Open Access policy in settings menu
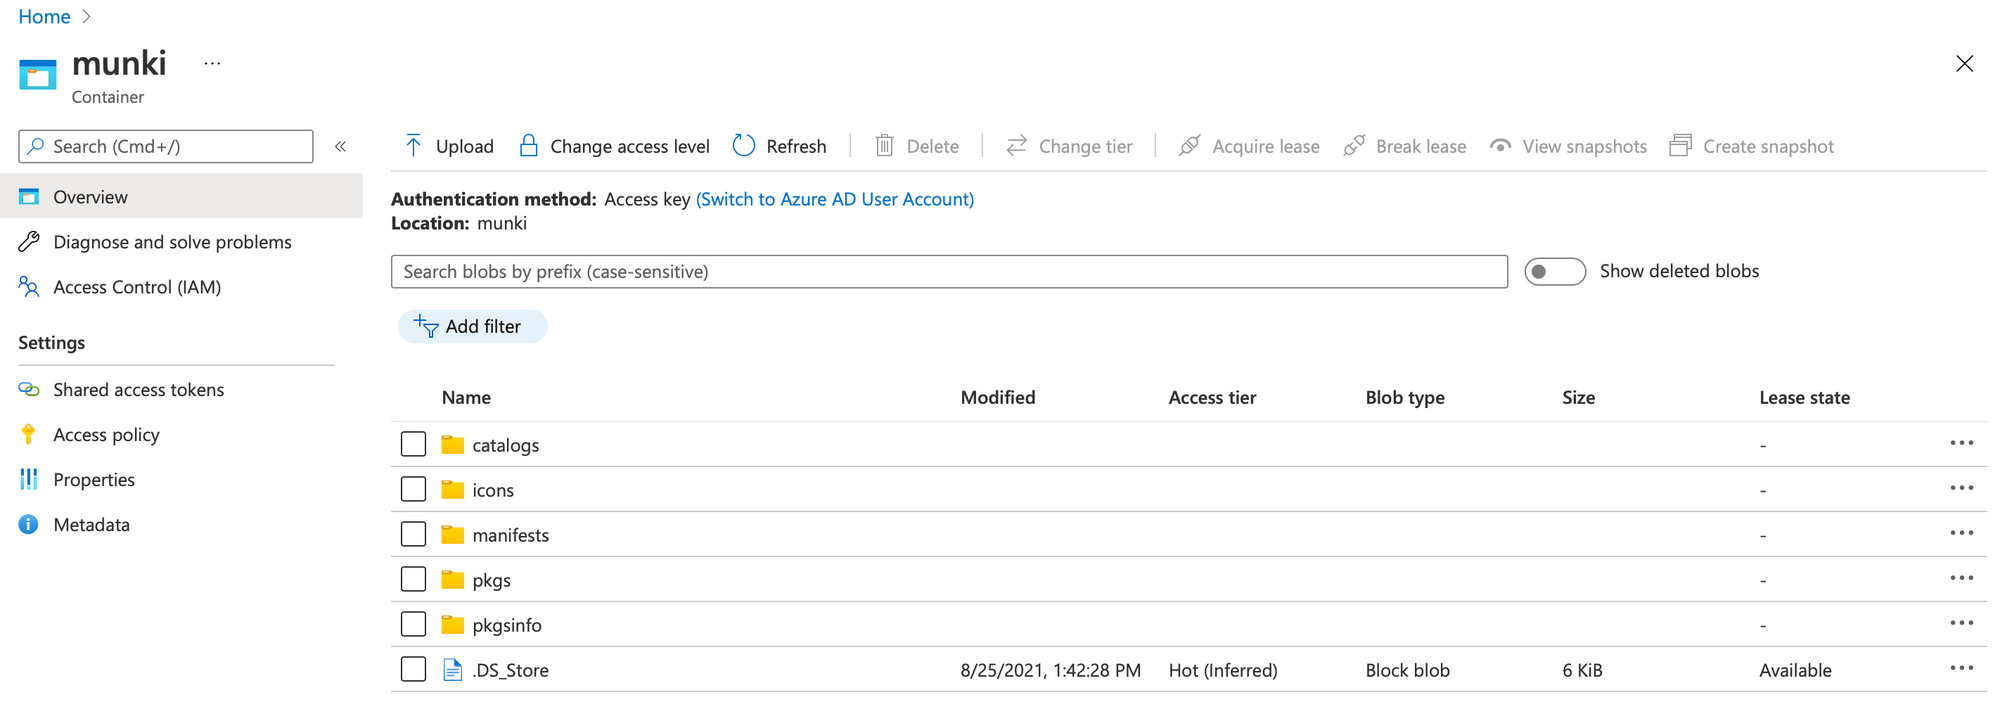Screen dimensions: 2000x705 (x=106, y=435)
